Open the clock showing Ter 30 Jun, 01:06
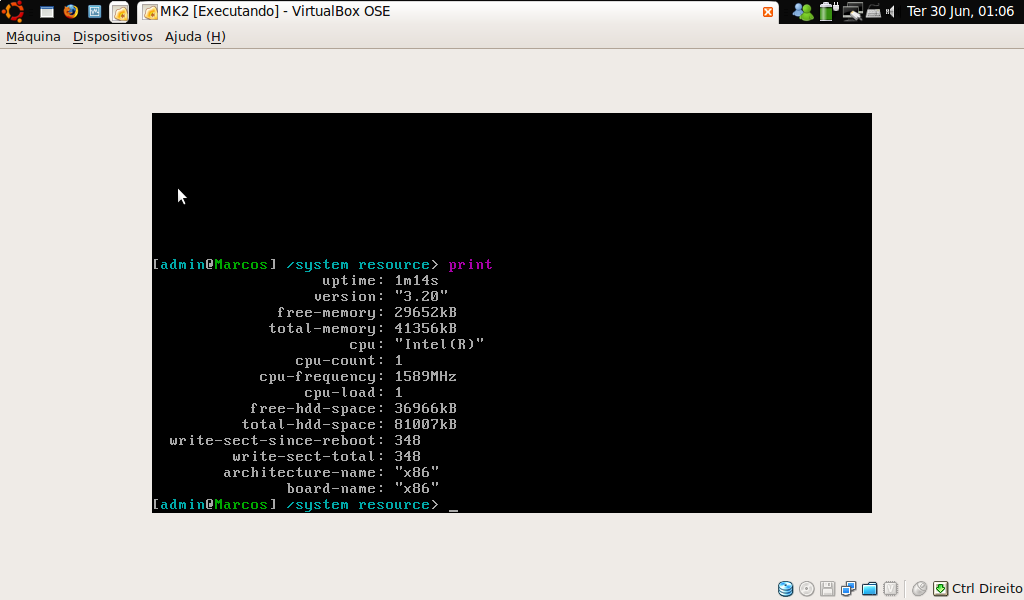 (x=960, y=12)
